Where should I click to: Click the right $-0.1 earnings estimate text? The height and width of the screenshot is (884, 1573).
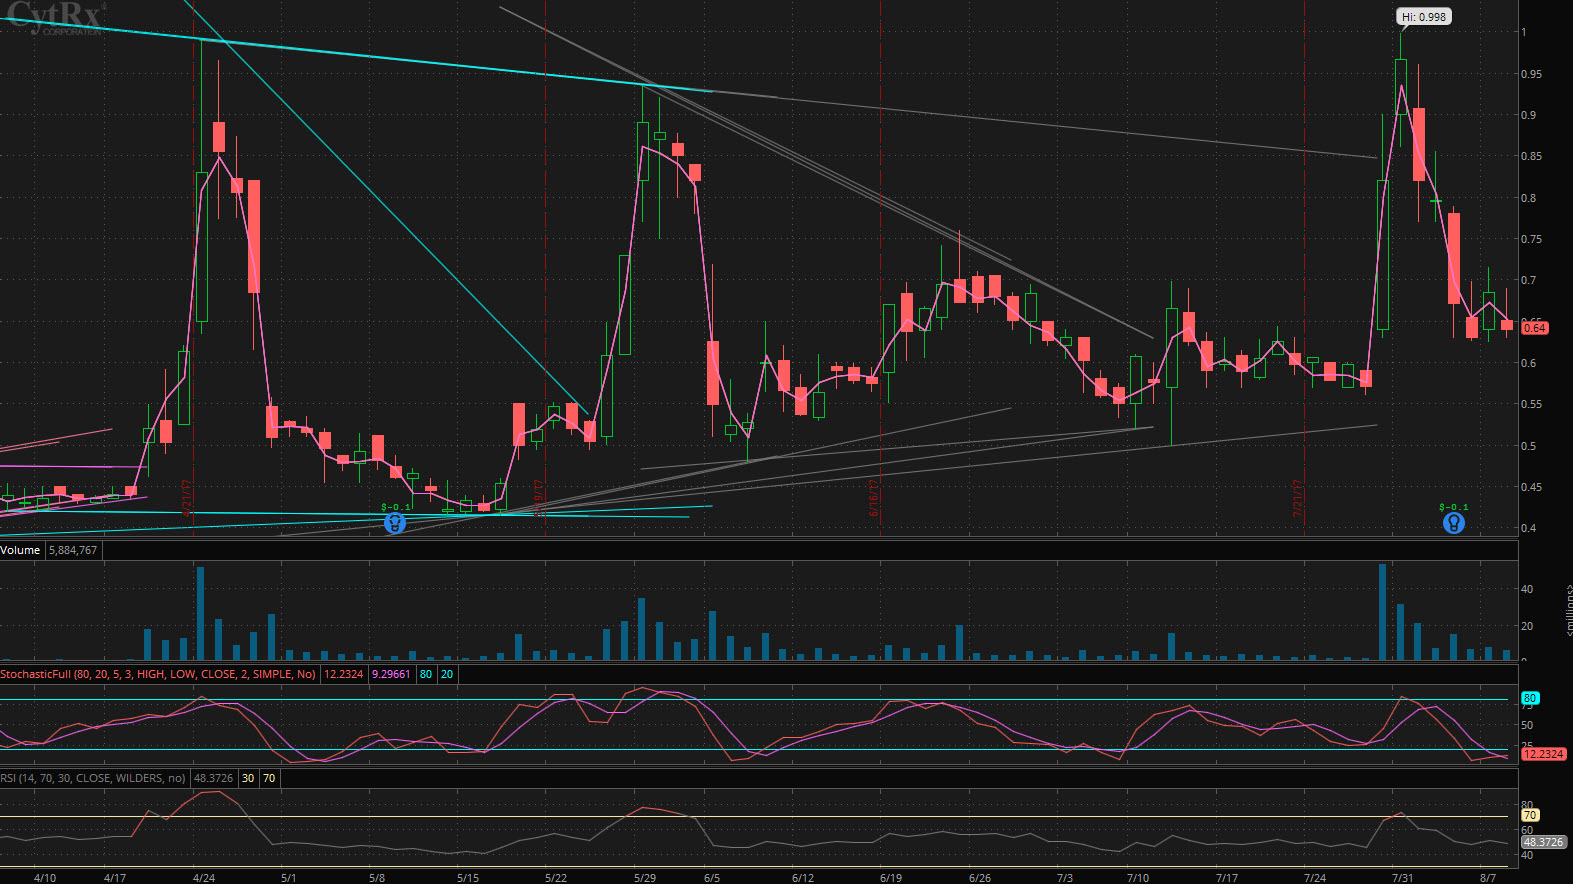point(1454,507)
